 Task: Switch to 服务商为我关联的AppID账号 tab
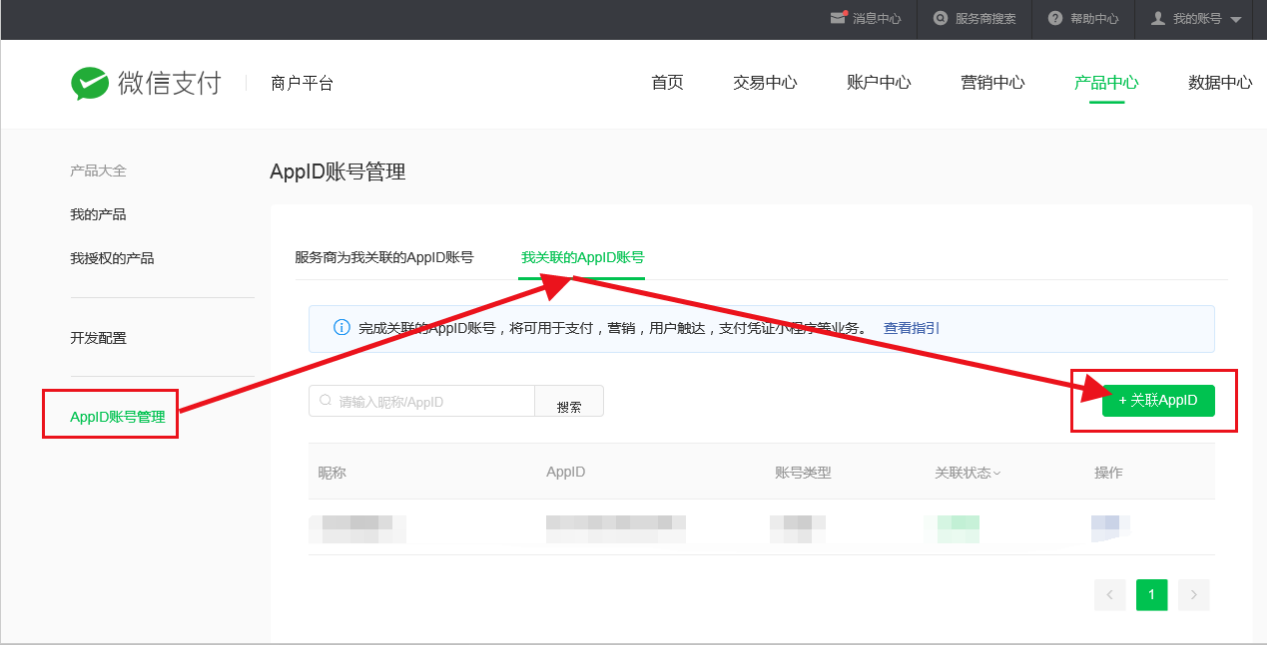pos(384,257)
